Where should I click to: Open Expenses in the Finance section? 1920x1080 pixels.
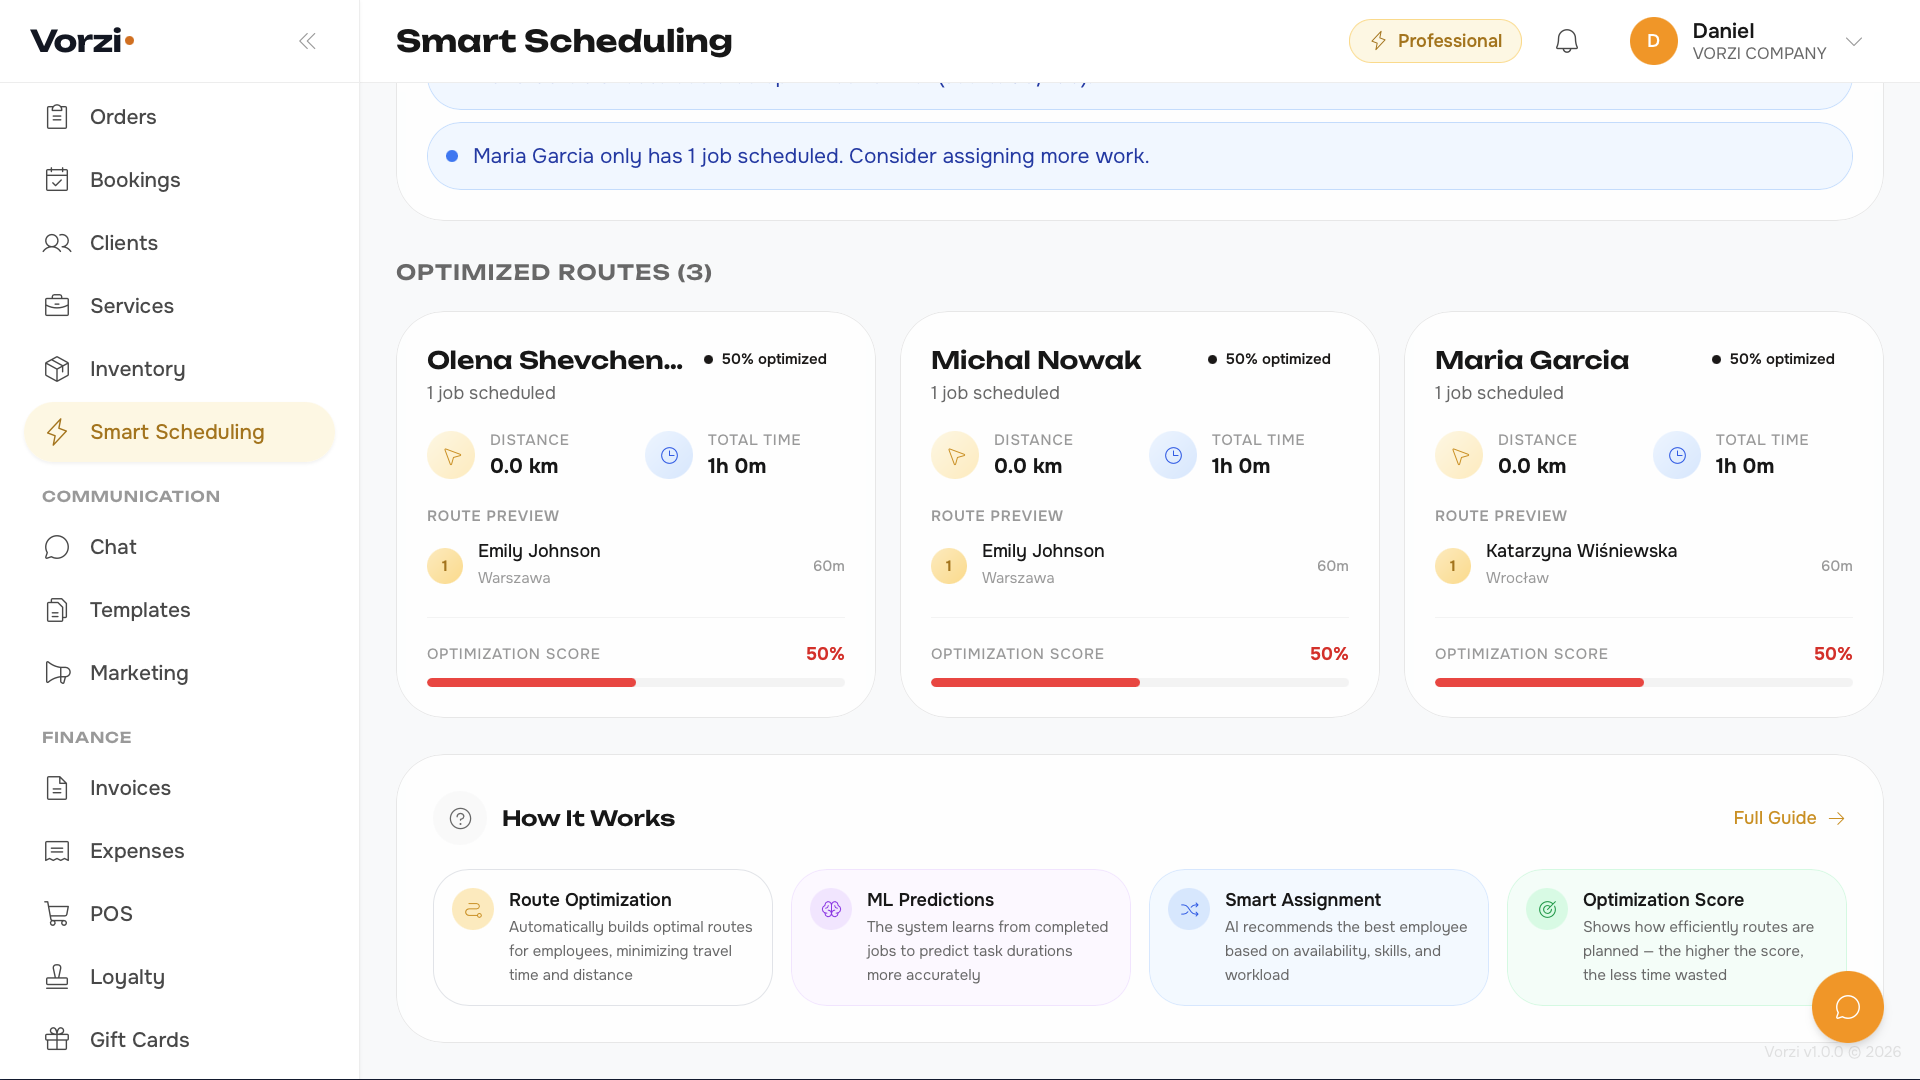(179, 851)
